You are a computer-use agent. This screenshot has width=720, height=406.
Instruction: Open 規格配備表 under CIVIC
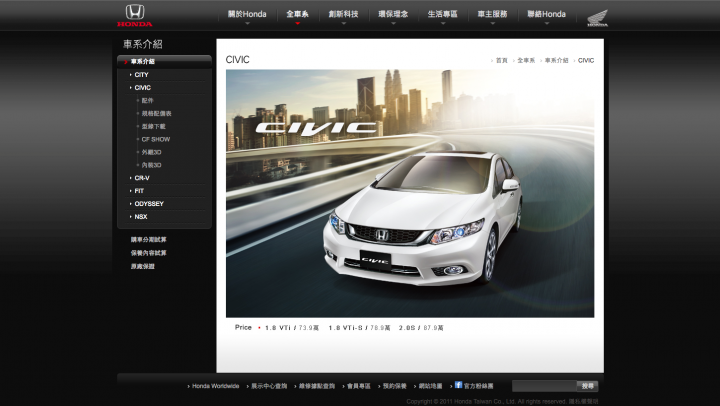(x=157, y=113)
